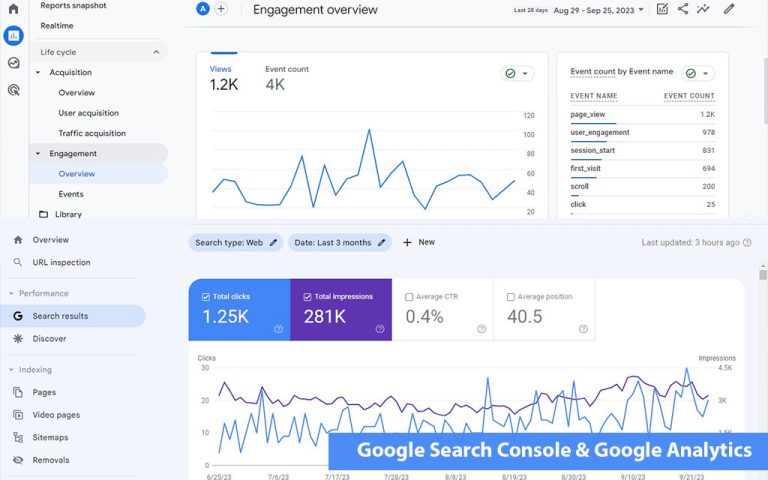Open Traffic acquisition report

(x=91, y=133)
